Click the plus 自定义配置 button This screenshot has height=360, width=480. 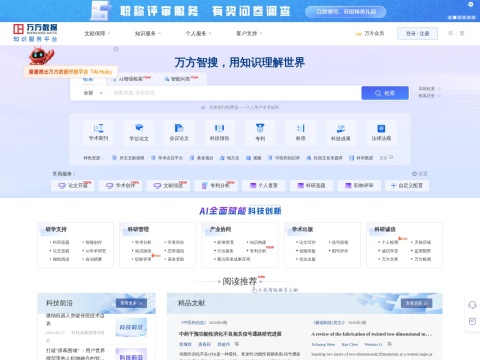407,185
